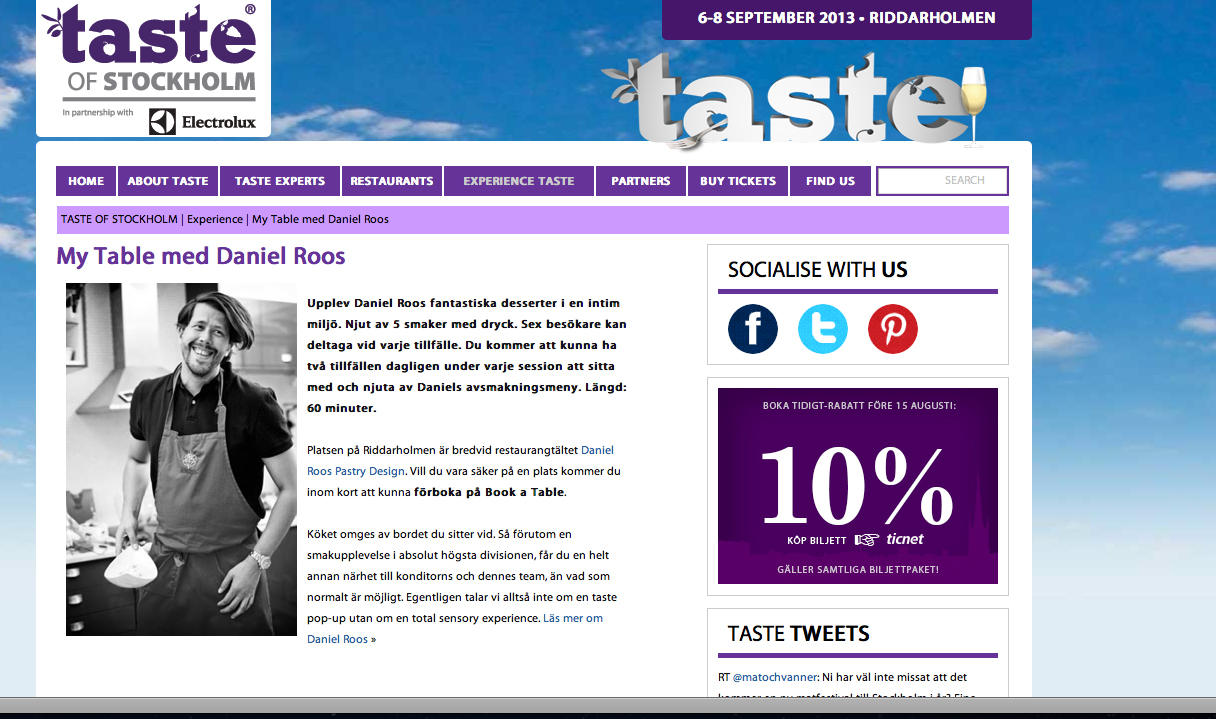Viewport: 1216px width, 719px height.
Task: Click the SOCIALISE WITH US heading
Action: click(818, 270)
